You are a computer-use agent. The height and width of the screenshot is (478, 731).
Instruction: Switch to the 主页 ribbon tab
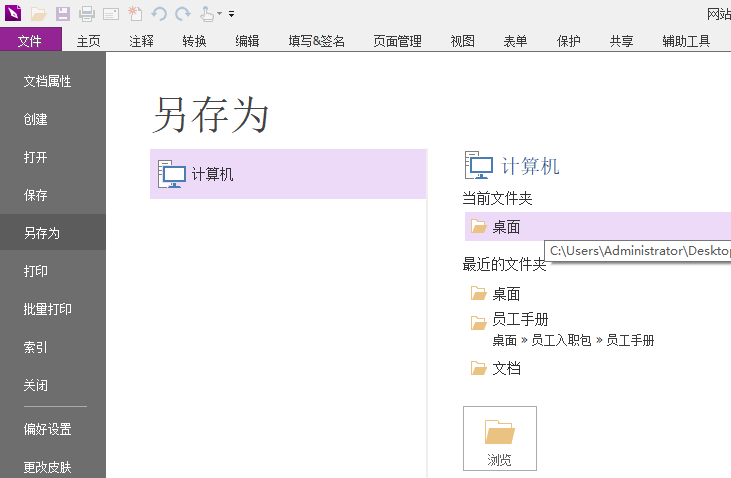tap(89, 41)
